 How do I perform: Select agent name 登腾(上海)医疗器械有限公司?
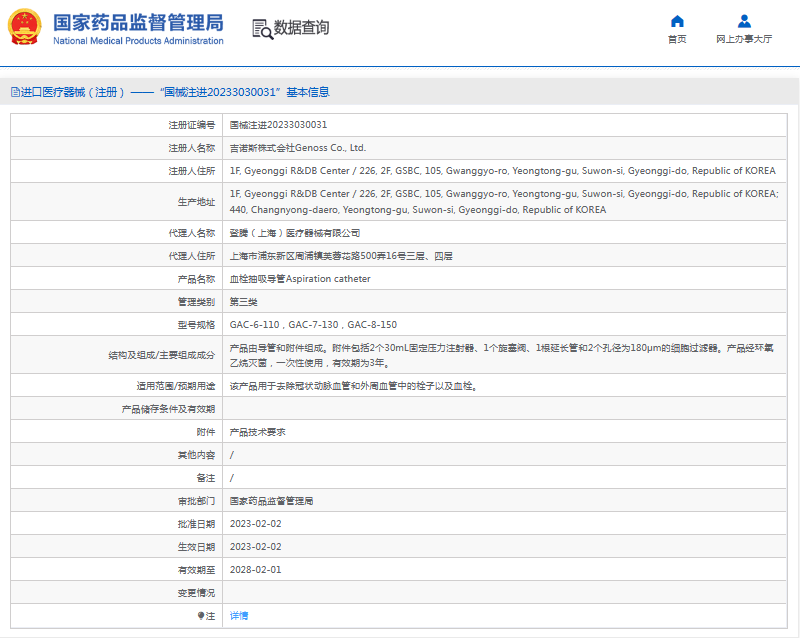(294, 233)
